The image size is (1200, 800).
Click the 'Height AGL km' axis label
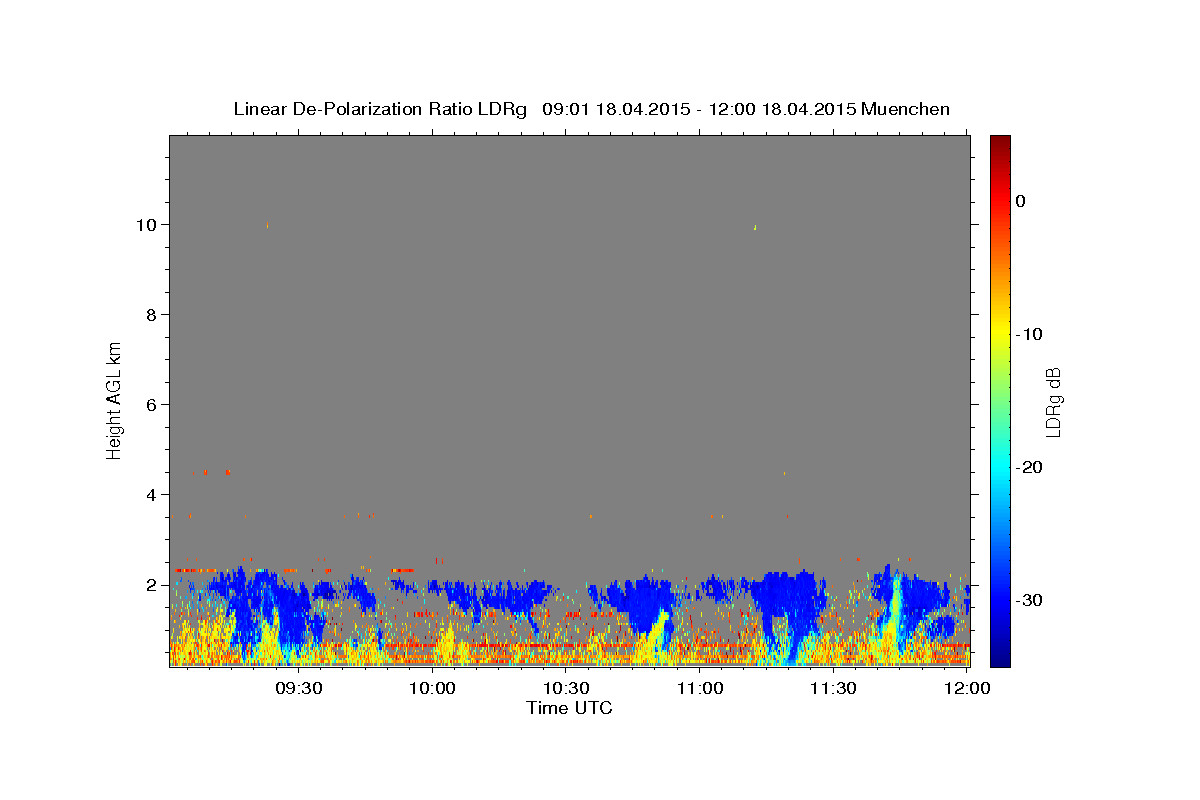pyautogui.click(x=114, y=400)
